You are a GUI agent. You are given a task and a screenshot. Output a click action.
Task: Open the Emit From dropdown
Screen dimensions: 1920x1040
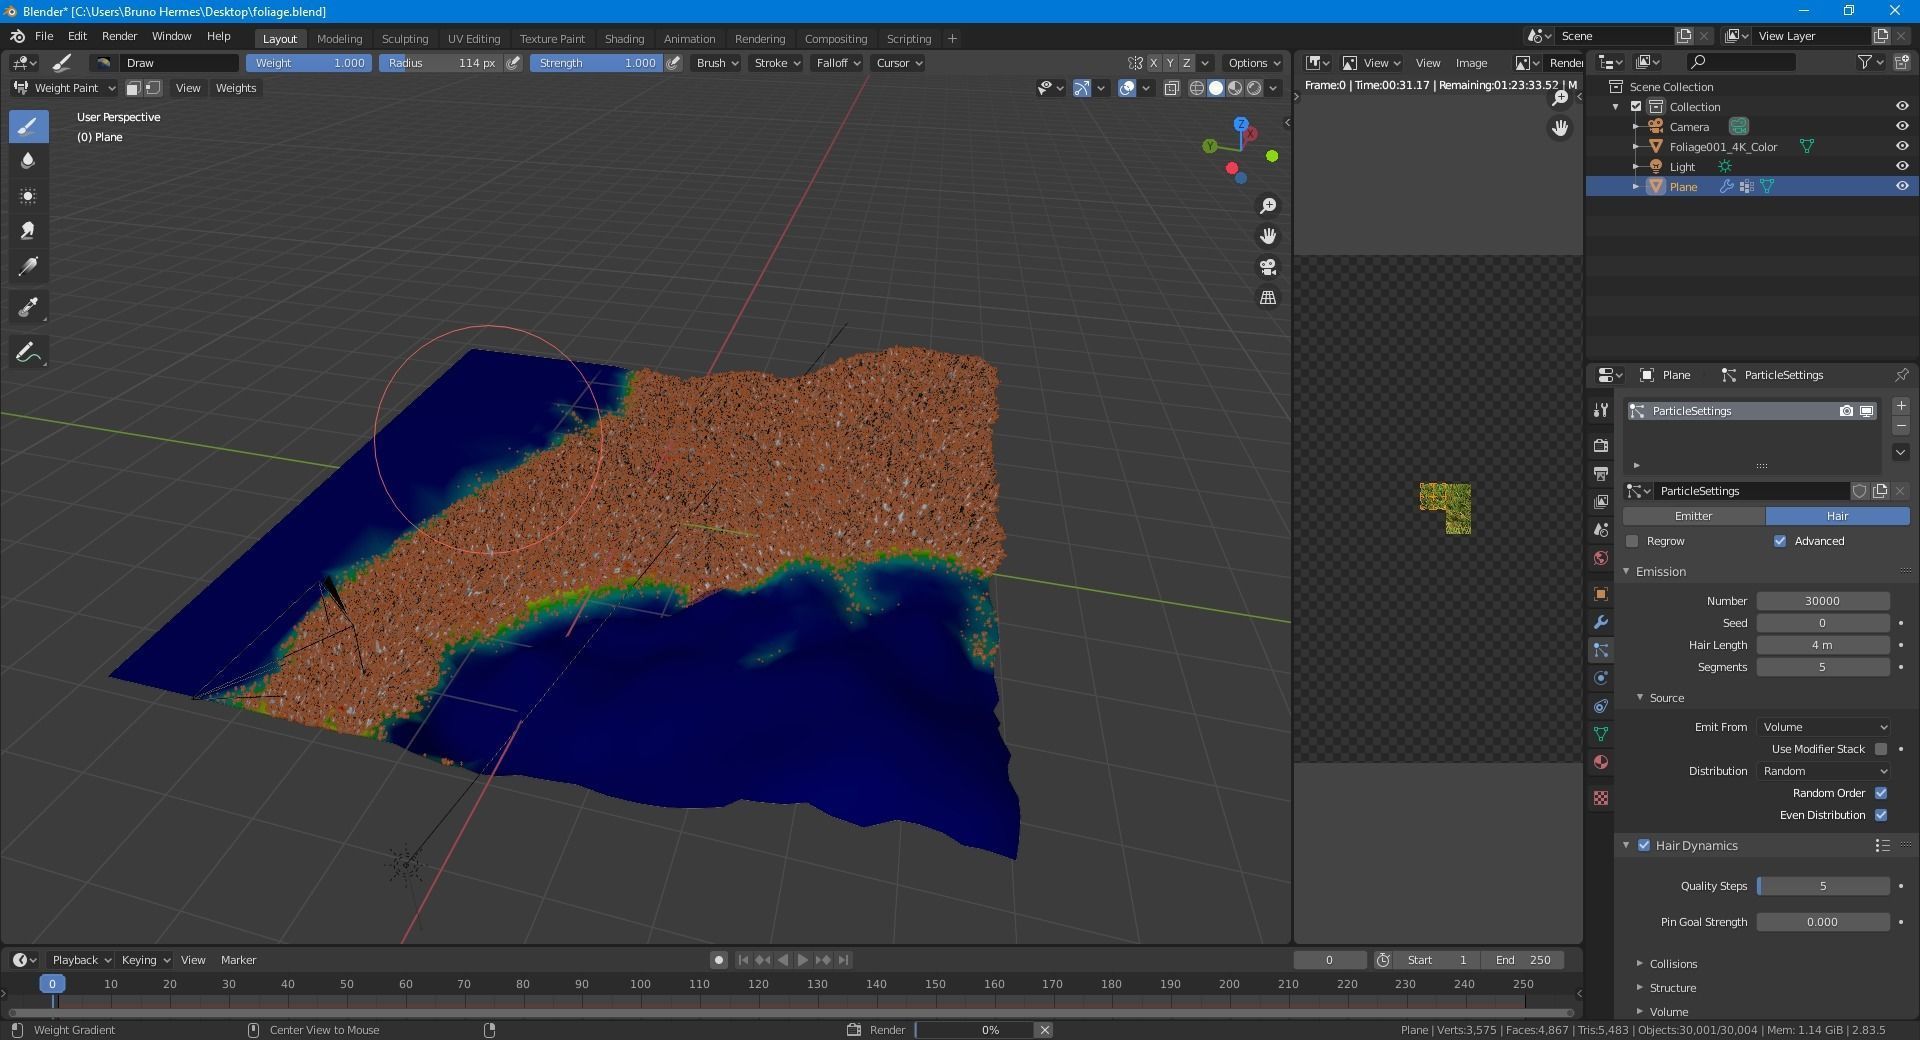point(1824,727)
